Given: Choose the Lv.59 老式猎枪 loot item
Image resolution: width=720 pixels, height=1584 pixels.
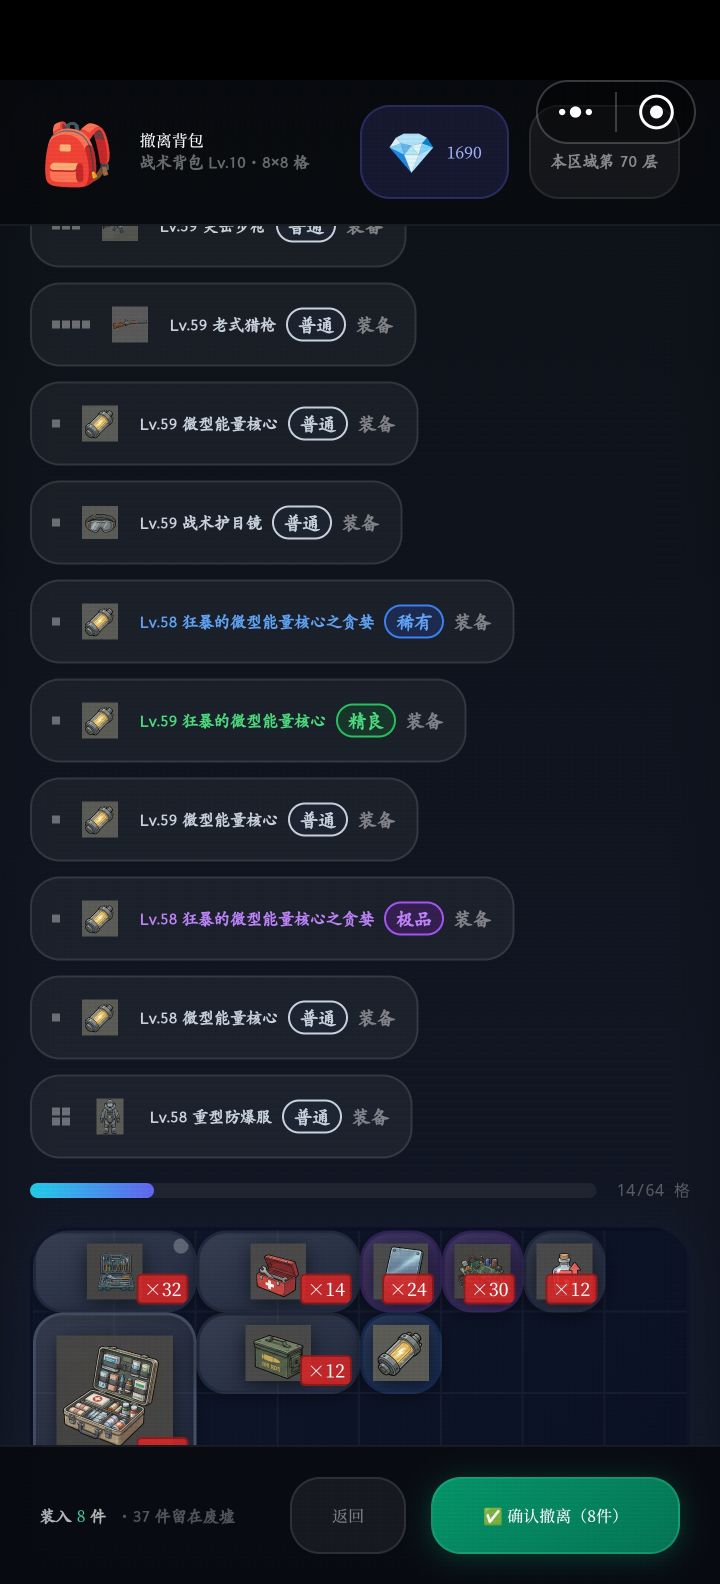Looking at the screenshot, I should point(223,325).
